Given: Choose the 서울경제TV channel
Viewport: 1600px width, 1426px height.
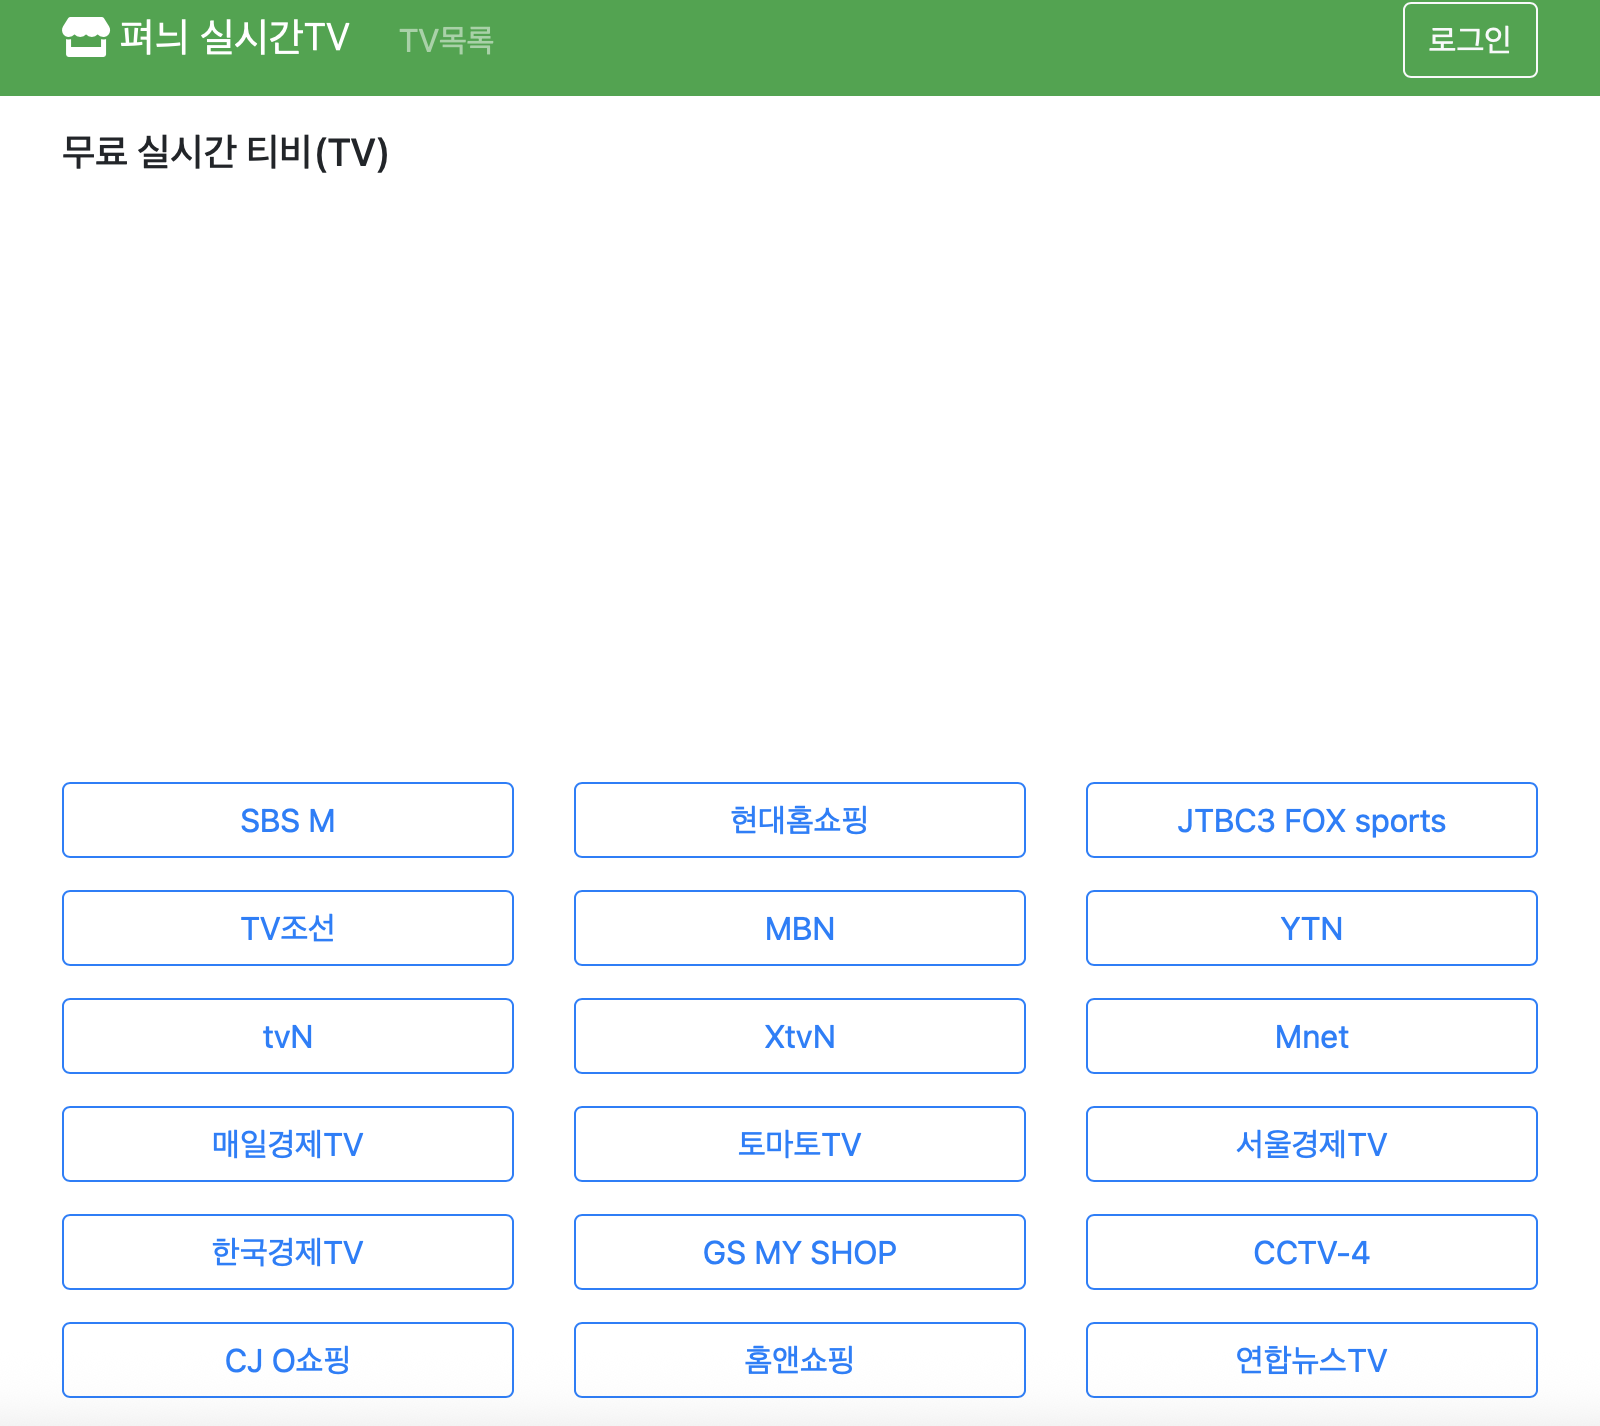Looking at the screenshot, I should [x=1312, y=1144].
